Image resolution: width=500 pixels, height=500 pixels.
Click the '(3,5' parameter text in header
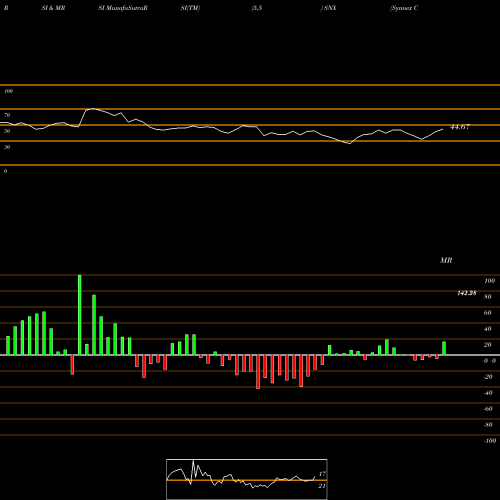[x=257, y=8]
